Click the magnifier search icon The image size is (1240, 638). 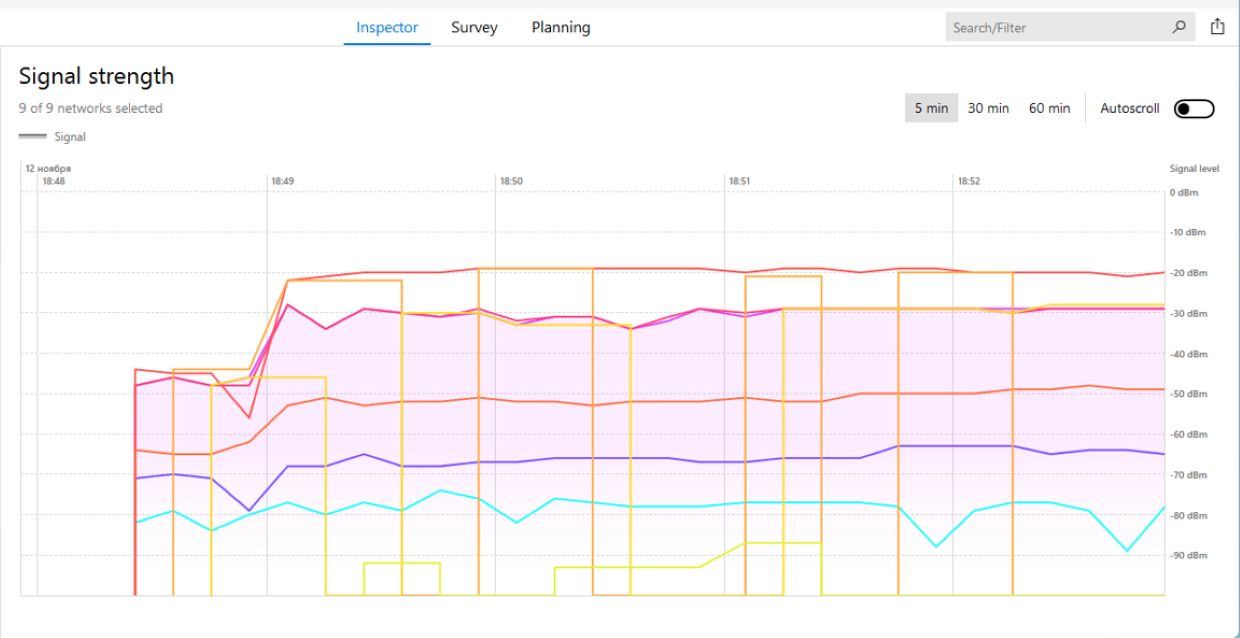1179,27
